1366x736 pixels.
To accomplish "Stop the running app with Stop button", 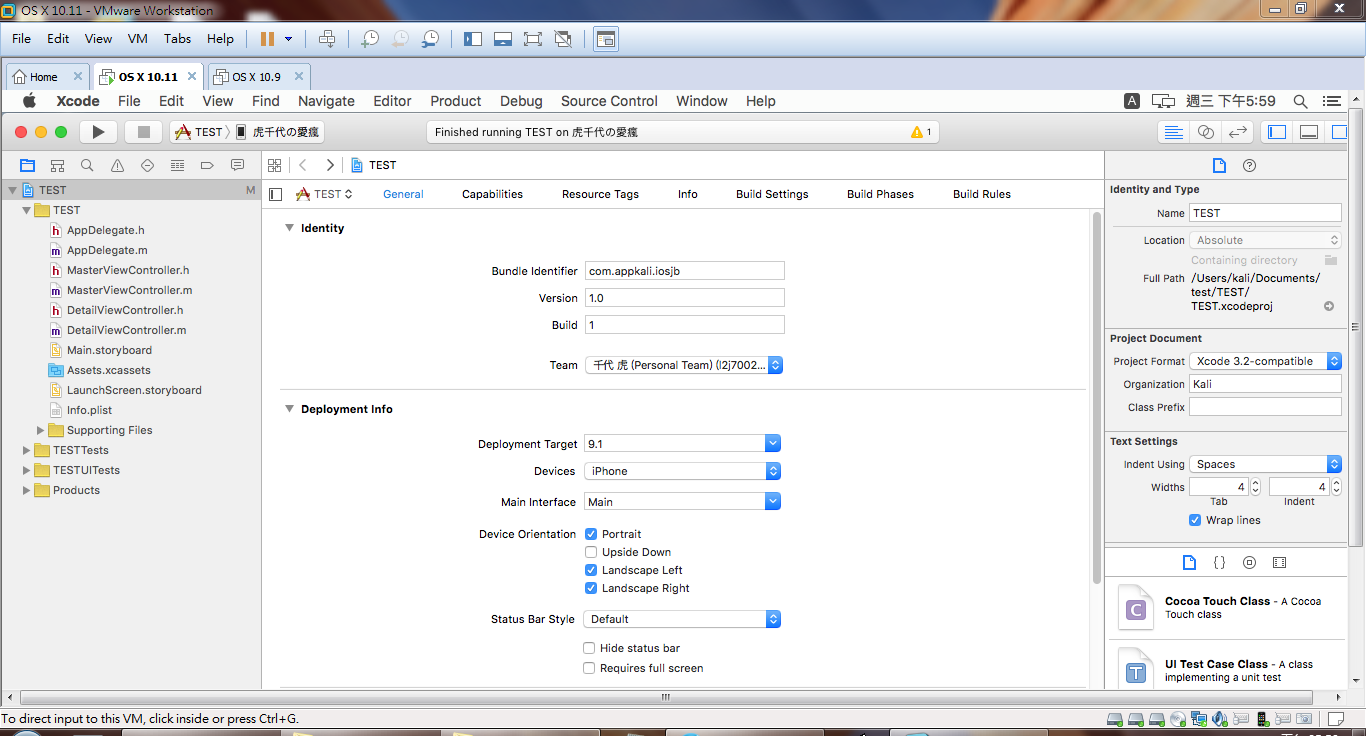I will point(143,132).
